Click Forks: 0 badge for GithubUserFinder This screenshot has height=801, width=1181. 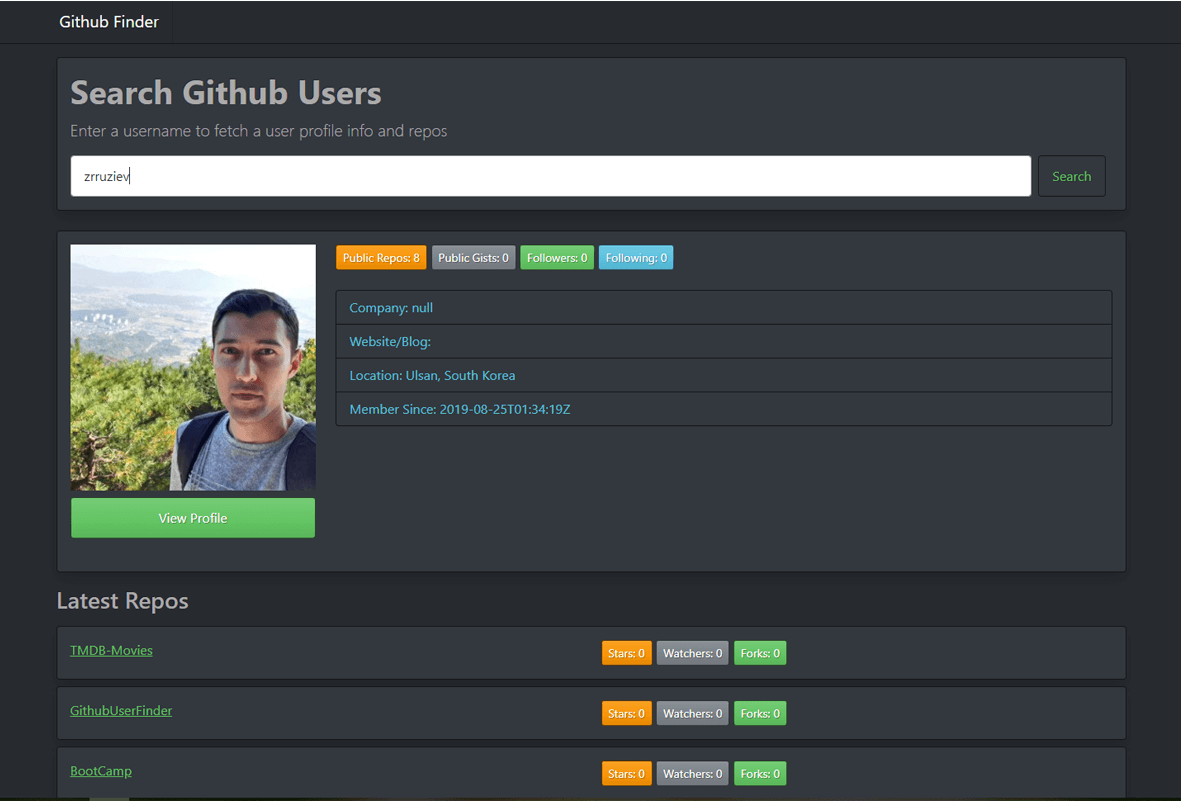click(760, 714)
